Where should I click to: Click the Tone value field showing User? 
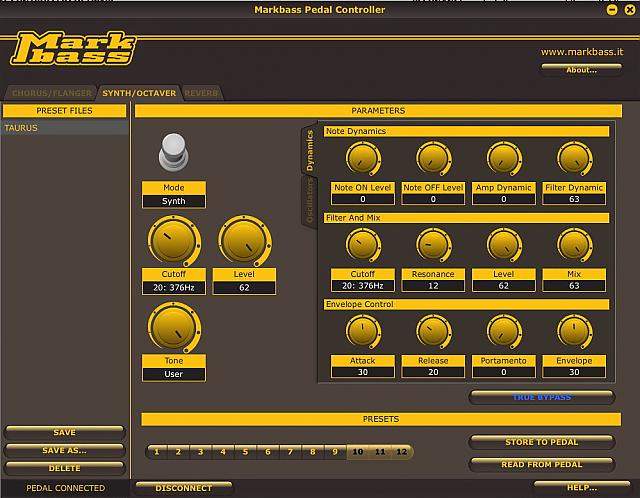point(173,374)
